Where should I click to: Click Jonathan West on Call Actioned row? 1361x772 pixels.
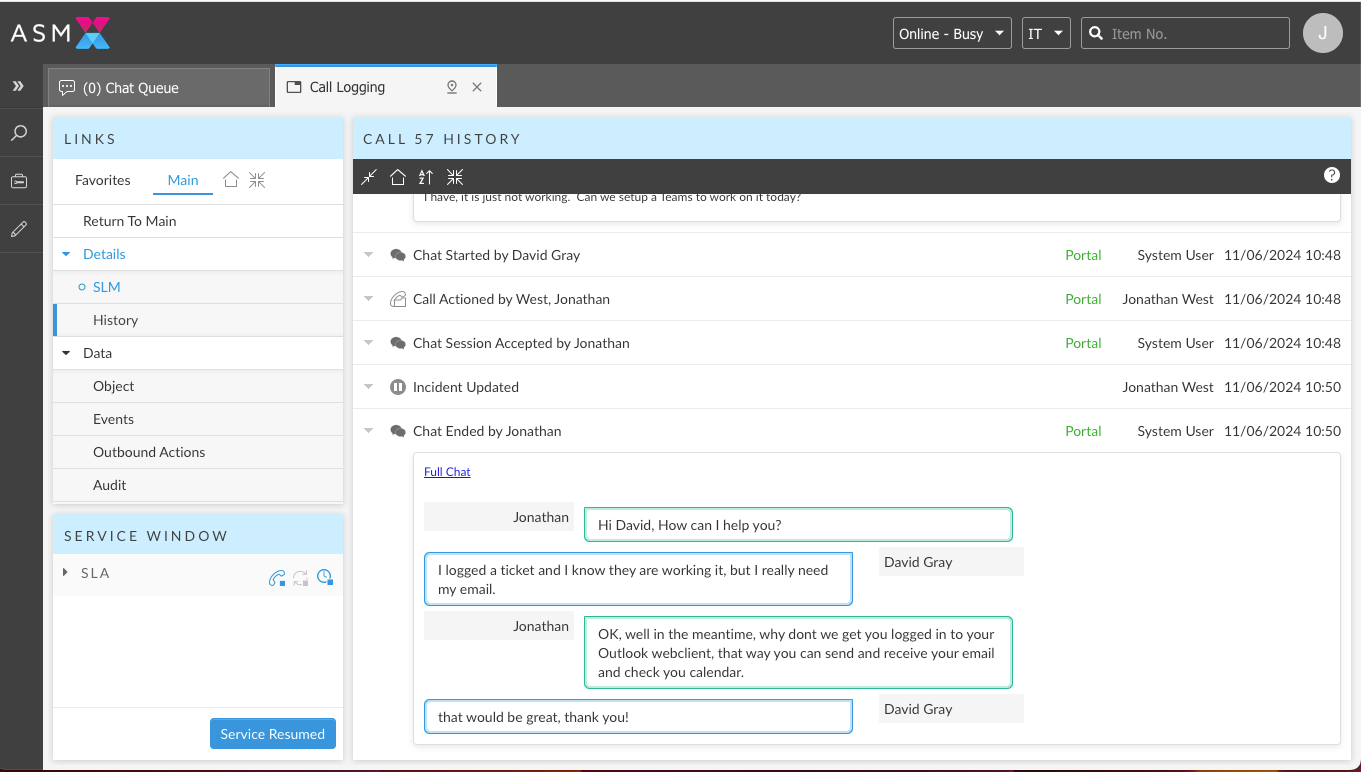(1168, 299)
